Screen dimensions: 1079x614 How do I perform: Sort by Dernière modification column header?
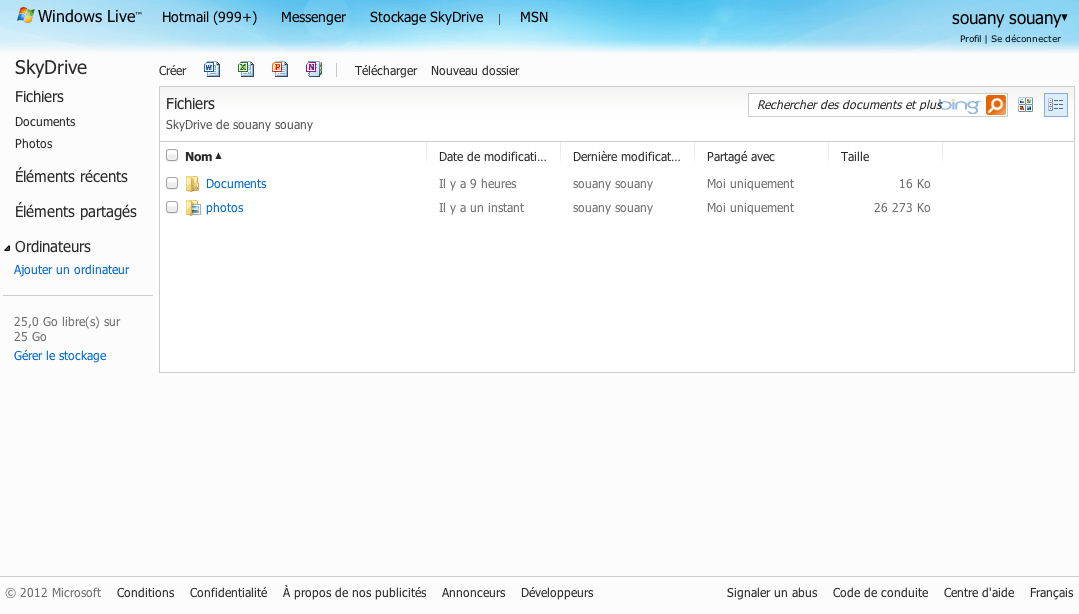point(626,157)
